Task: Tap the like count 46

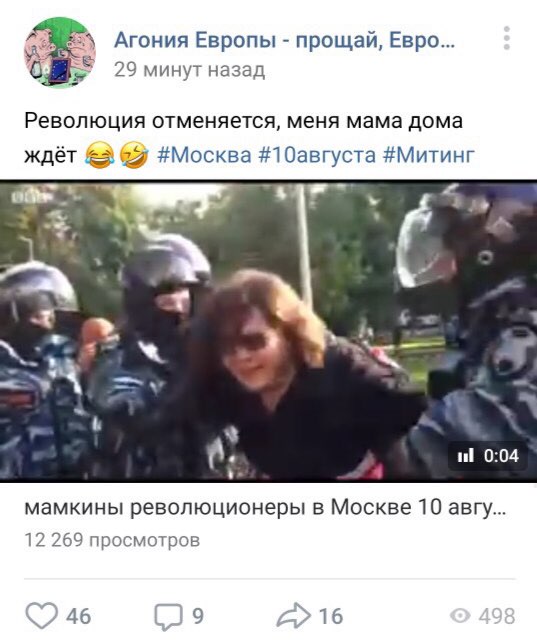Action: 78,616
